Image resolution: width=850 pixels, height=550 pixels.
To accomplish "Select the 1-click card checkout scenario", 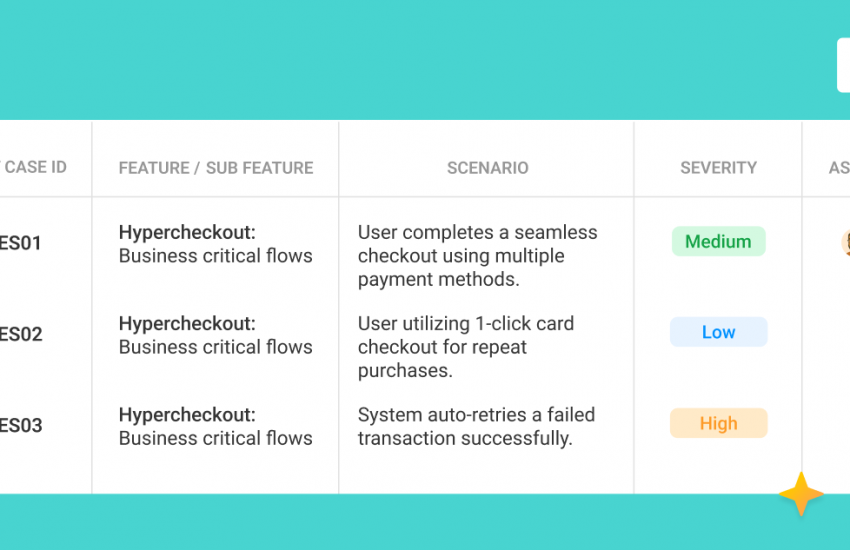I will 466,347.
